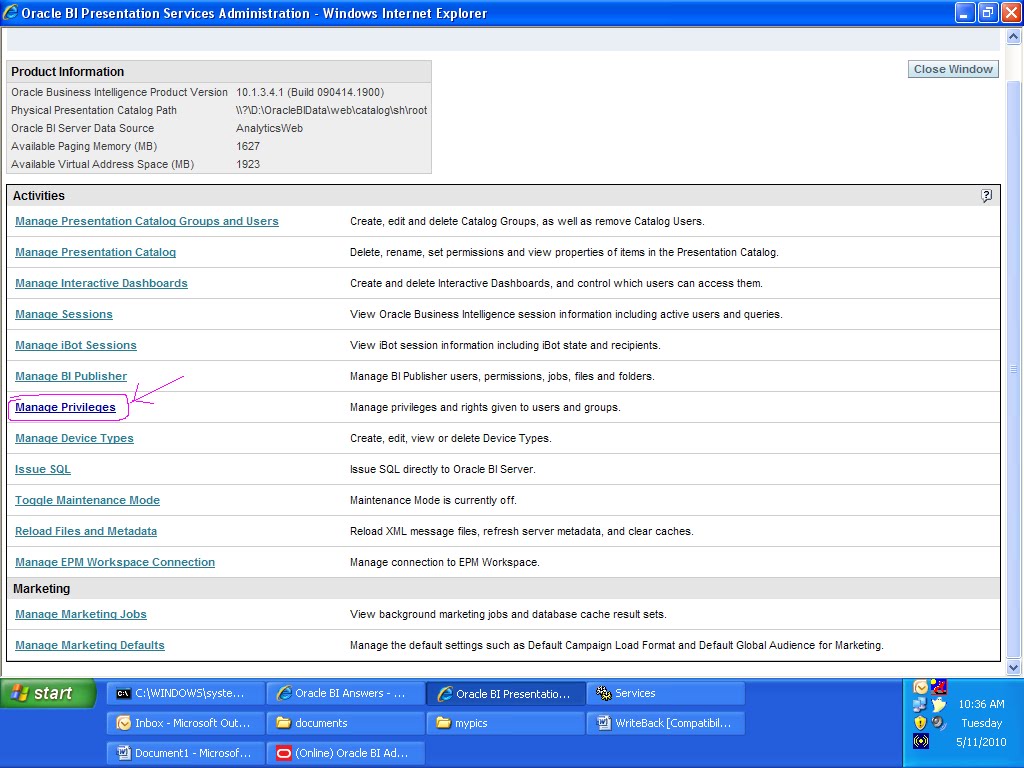Click the security shield tray icon

[920, 722]
